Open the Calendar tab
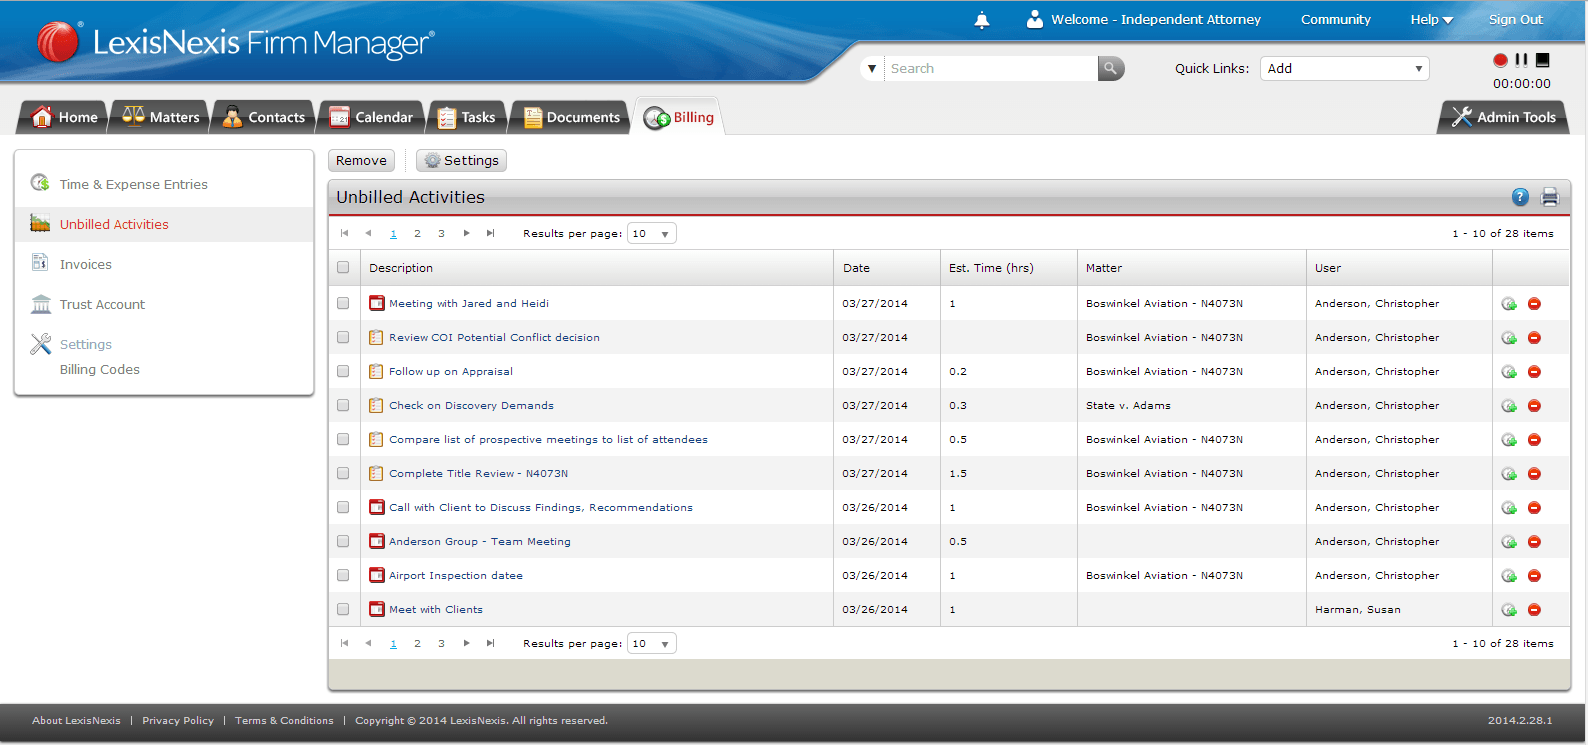 pos(371,117)
